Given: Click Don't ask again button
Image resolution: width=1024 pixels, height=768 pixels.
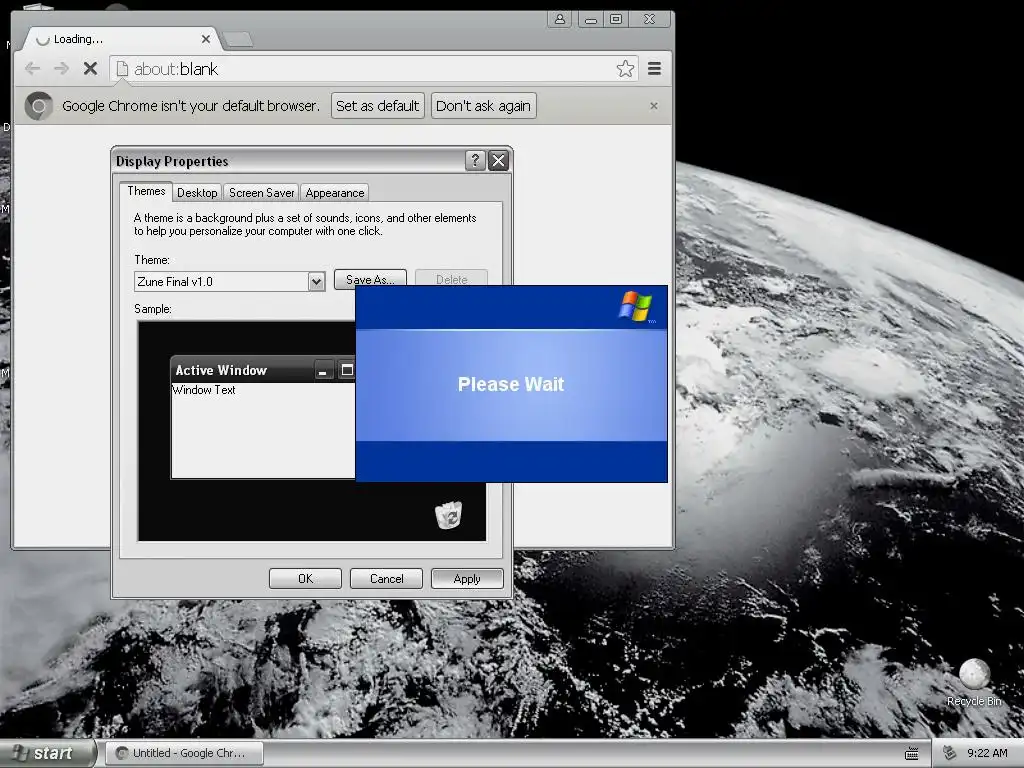Looking at the screenshot, I should pyautogui.click(x=483, y=106).
